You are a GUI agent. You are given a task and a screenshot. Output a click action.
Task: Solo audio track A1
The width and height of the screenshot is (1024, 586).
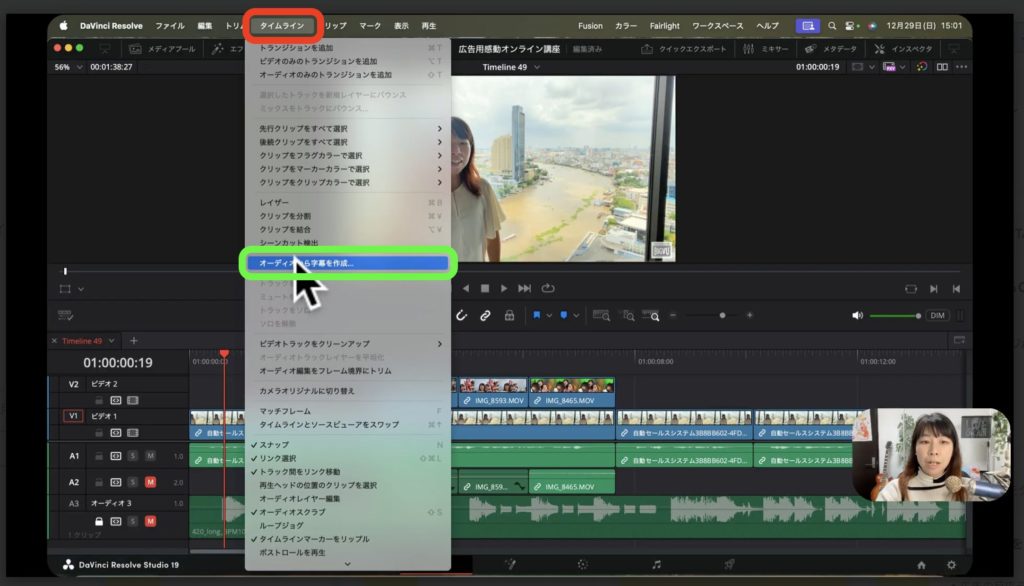click(134, 456)
